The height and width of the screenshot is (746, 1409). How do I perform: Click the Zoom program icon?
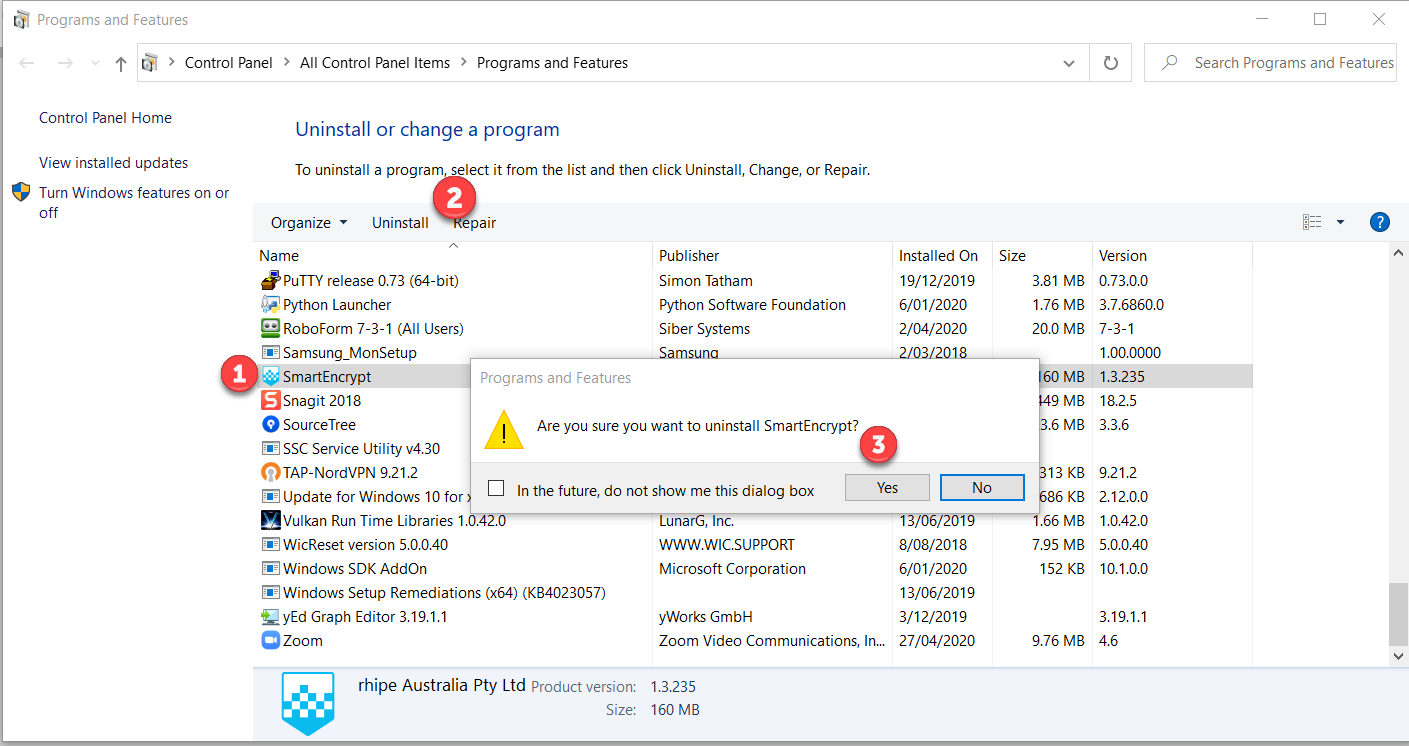[x=270, y=641]
